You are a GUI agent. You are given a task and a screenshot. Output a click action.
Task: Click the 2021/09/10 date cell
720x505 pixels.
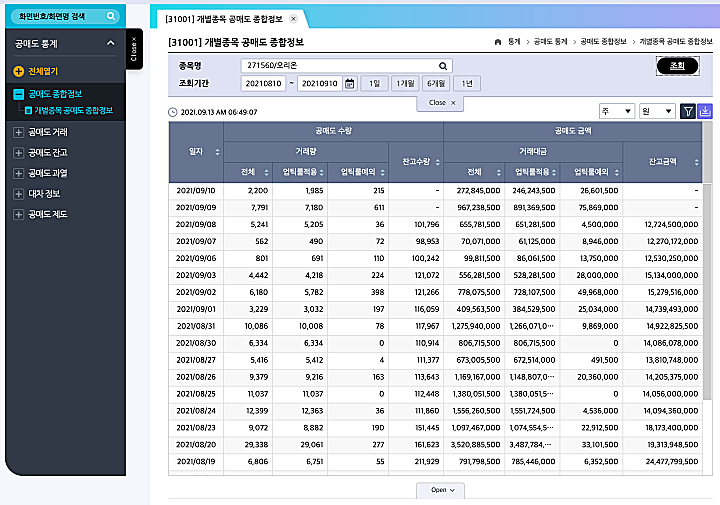[x=196, y=191]
